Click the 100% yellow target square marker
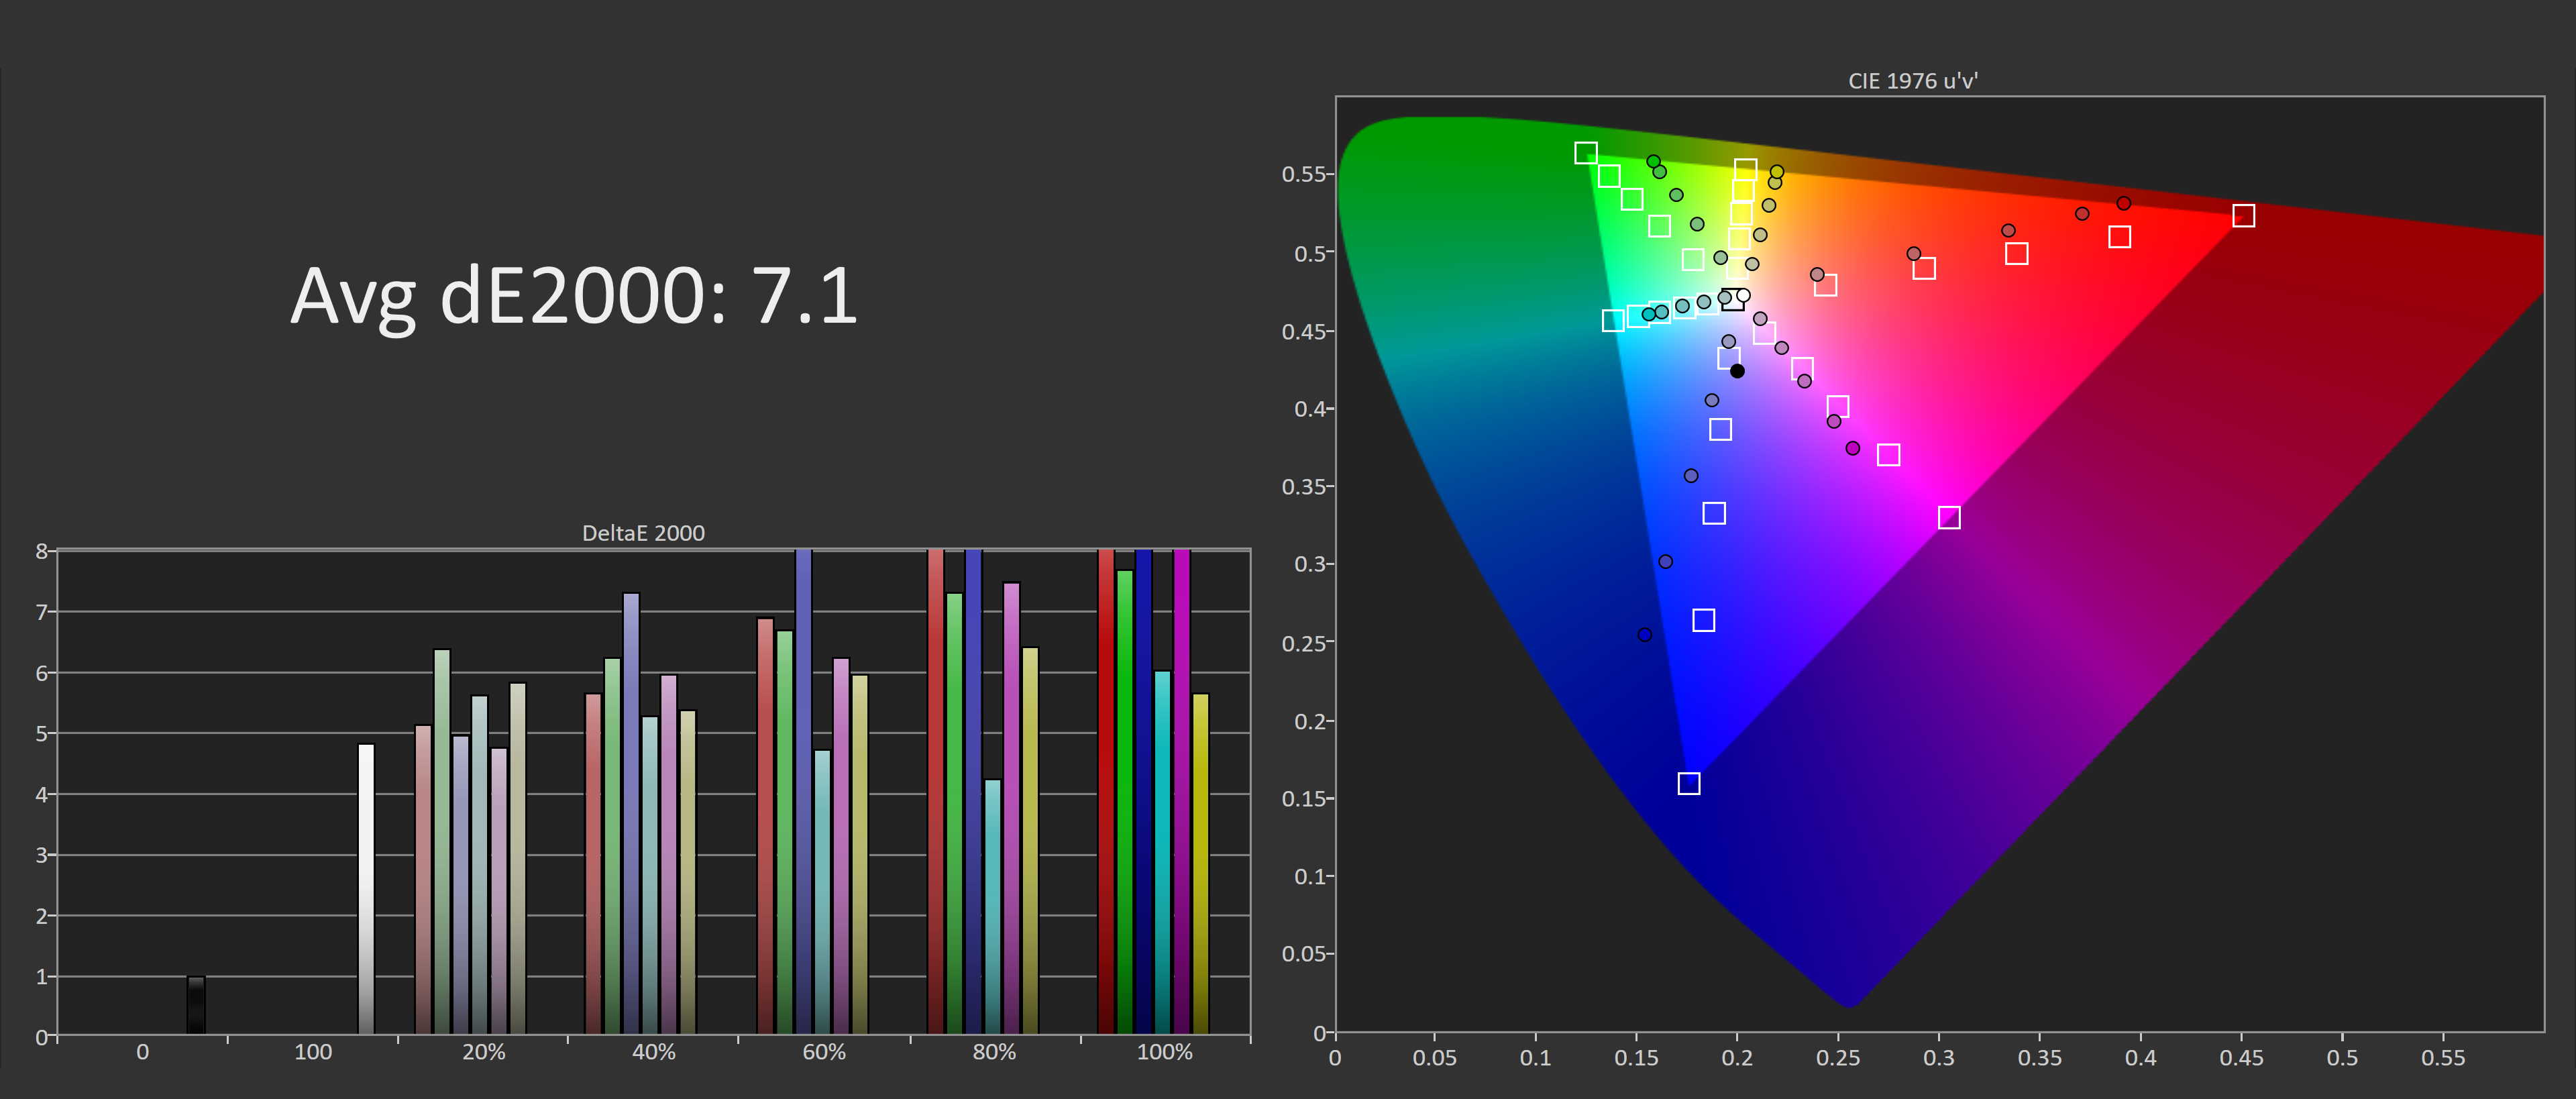Screen dimensions: 2576x1099 [x=1745, y=170]
